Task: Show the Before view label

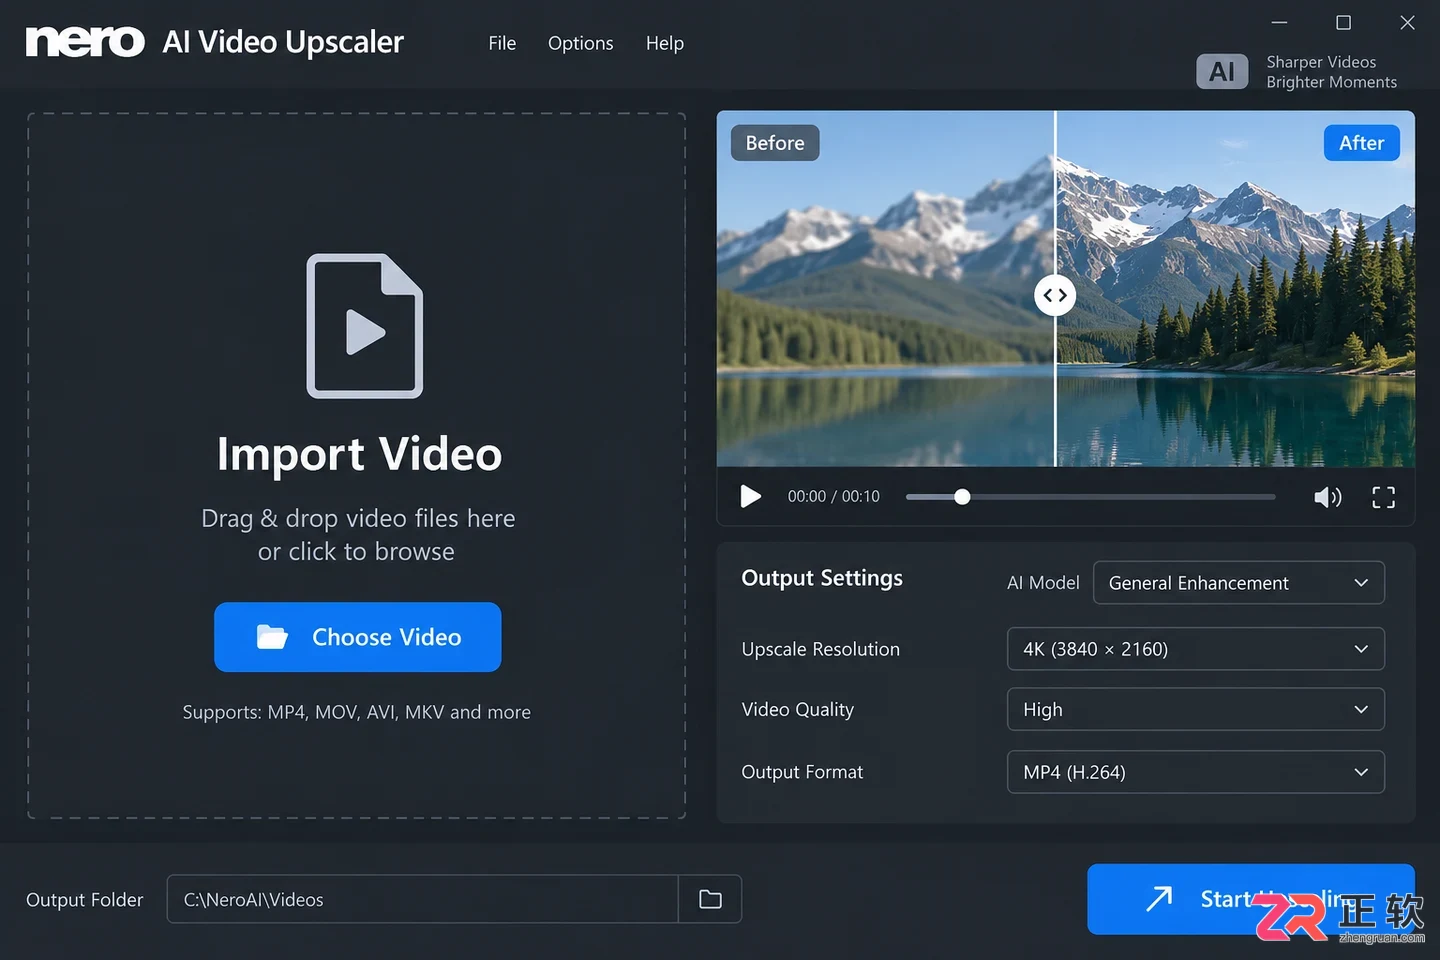Action: coord(775,143)
